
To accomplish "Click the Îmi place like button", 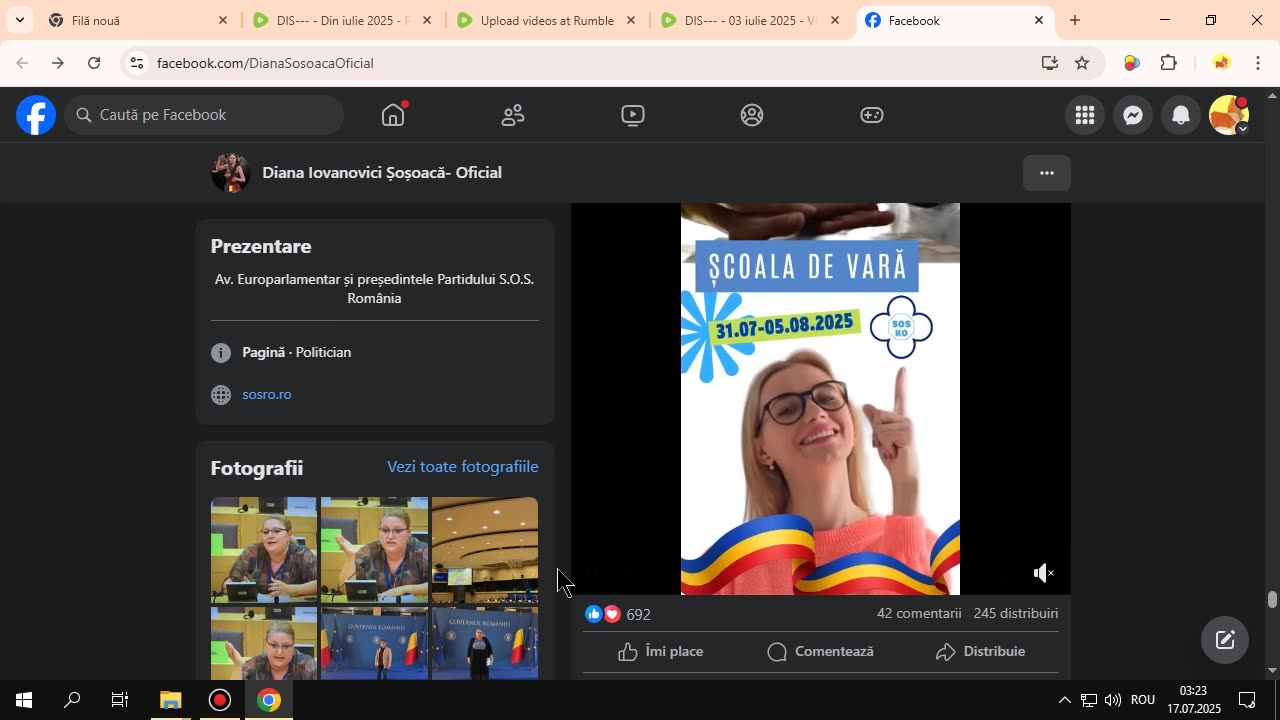I will (x=660, y=652).
